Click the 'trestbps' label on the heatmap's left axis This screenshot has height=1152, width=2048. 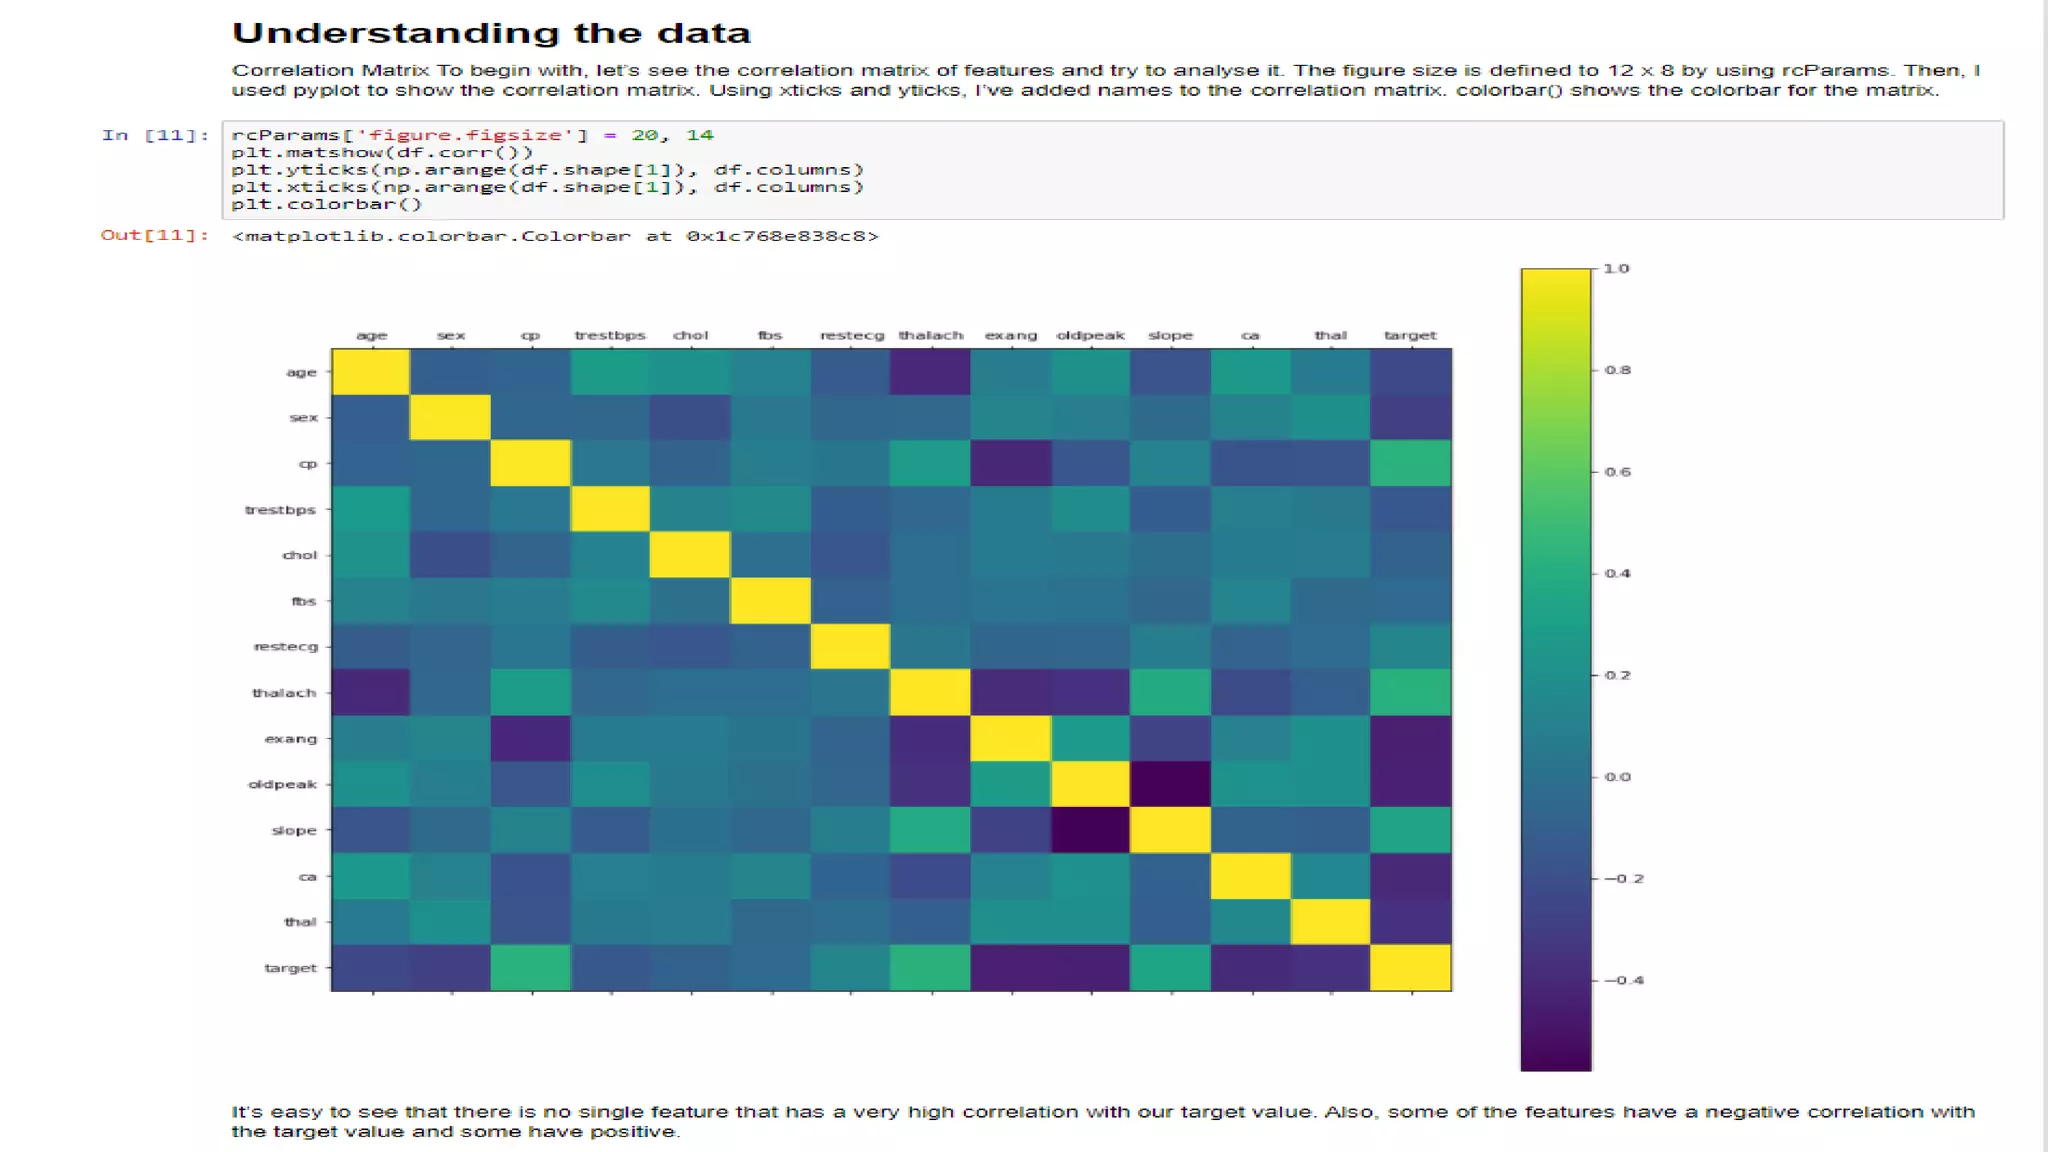tap(280, 509)
